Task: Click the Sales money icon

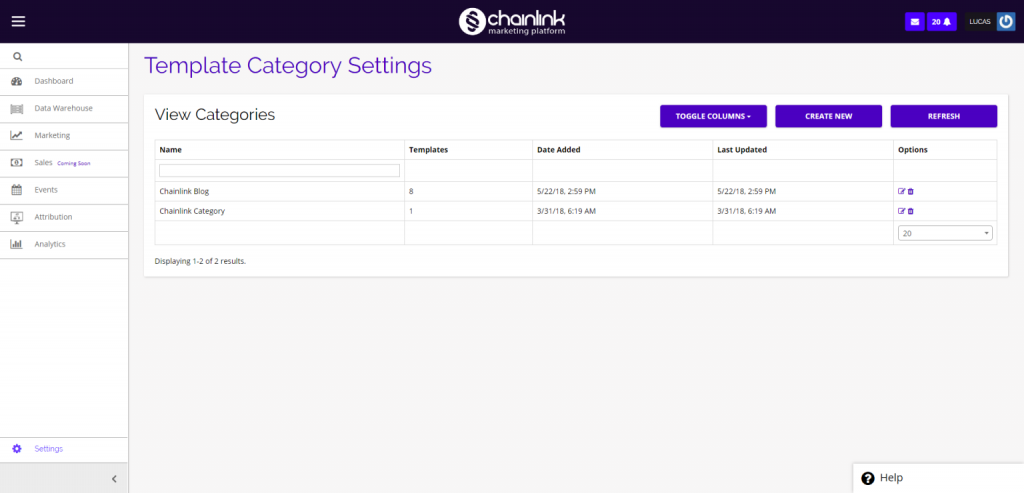Action: point(17,163)
